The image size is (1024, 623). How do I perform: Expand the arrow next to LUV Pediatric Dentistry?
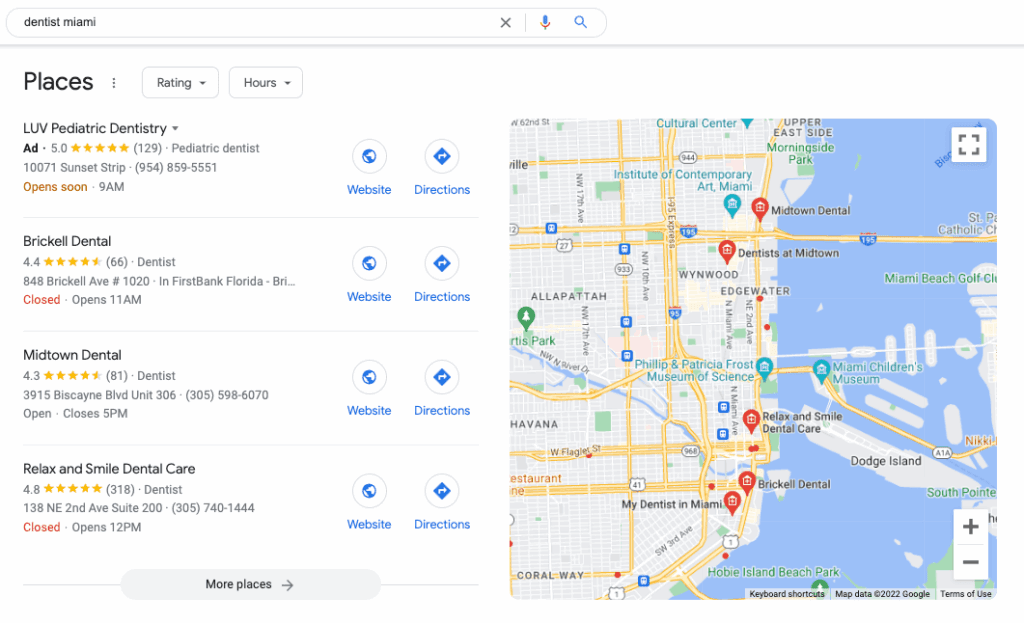175,129
